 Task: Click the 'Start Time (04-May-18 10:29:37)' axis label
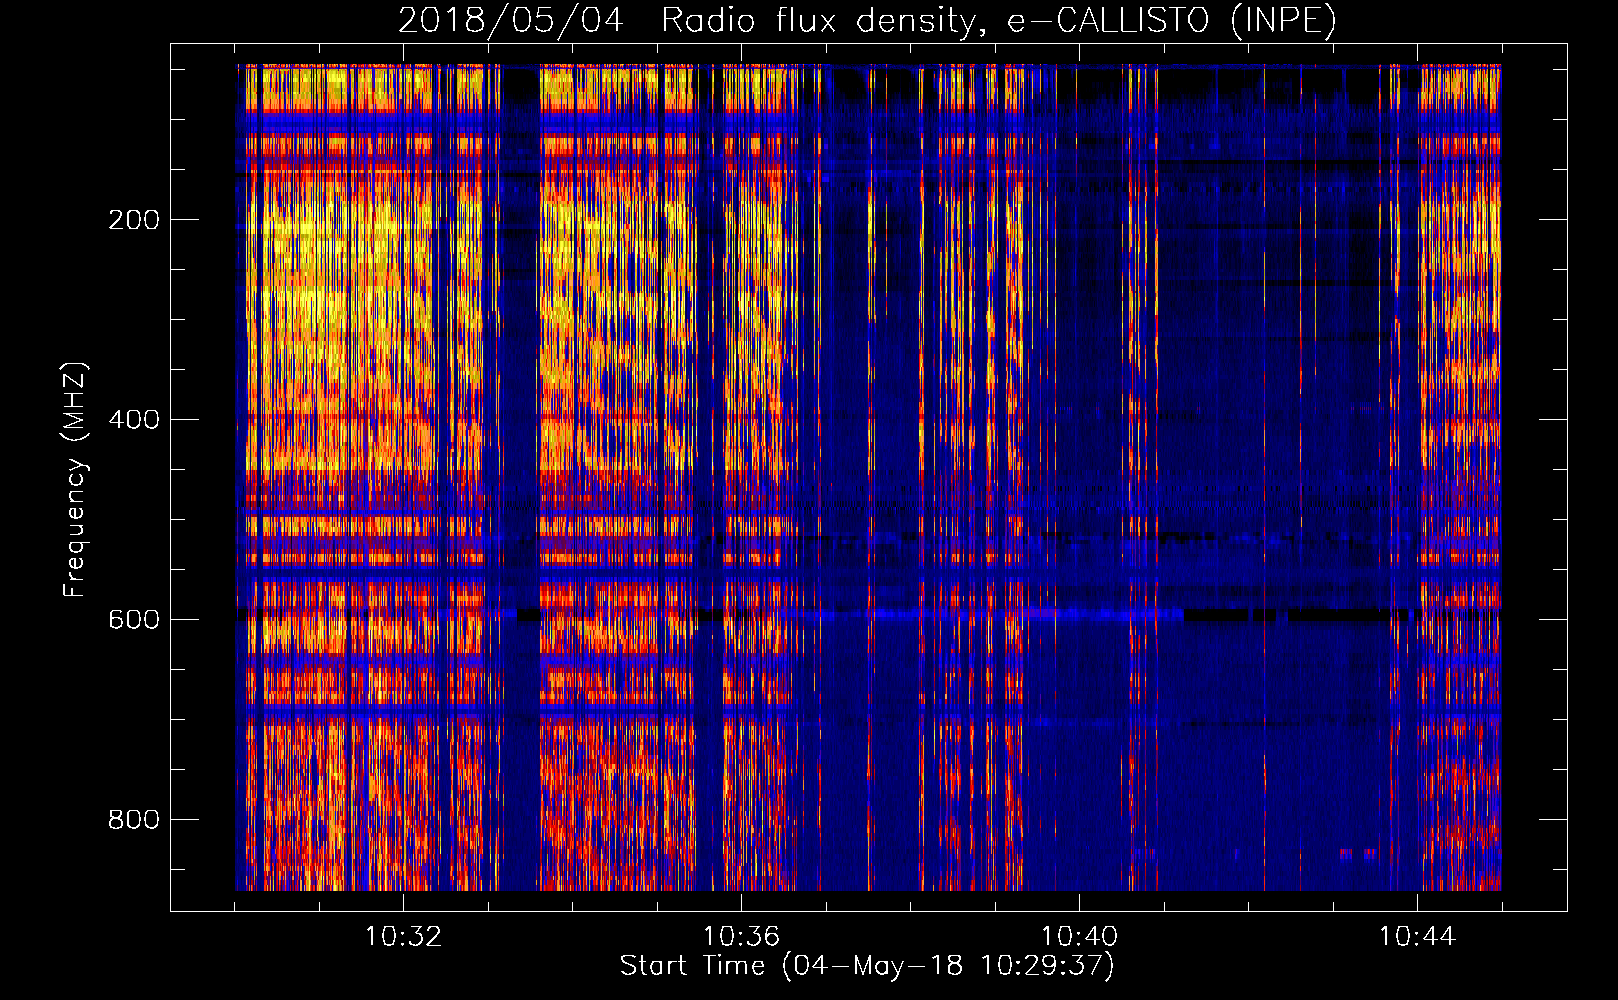[867, 966]
